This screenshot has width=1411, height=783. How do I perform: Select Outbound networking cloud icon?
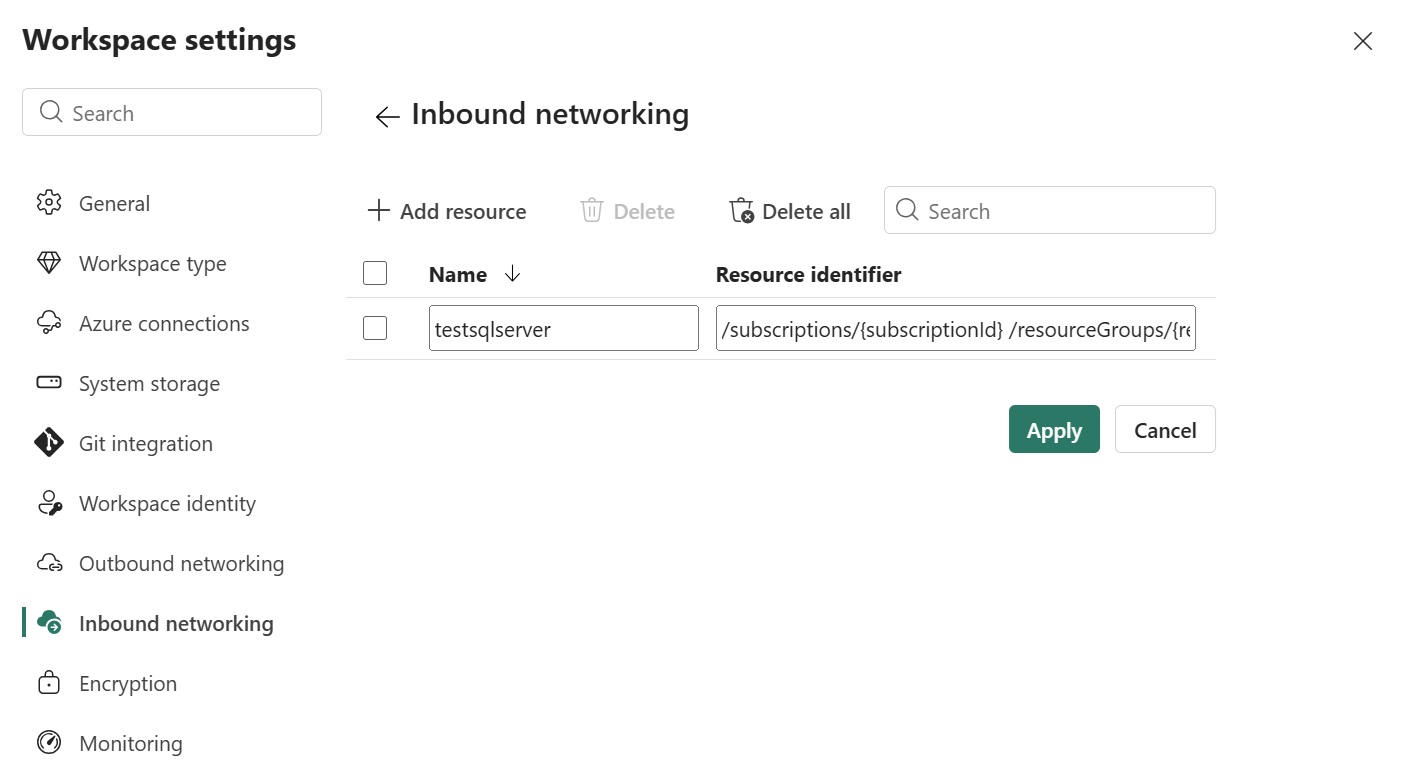[49, 563]
